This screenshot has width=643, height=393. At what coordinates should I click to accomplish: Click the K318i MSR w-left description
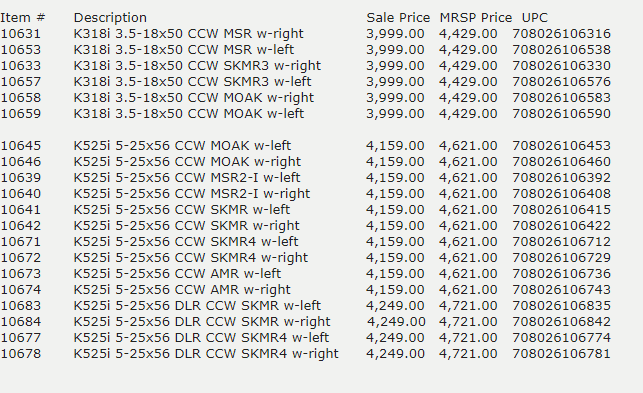[184, 50]
